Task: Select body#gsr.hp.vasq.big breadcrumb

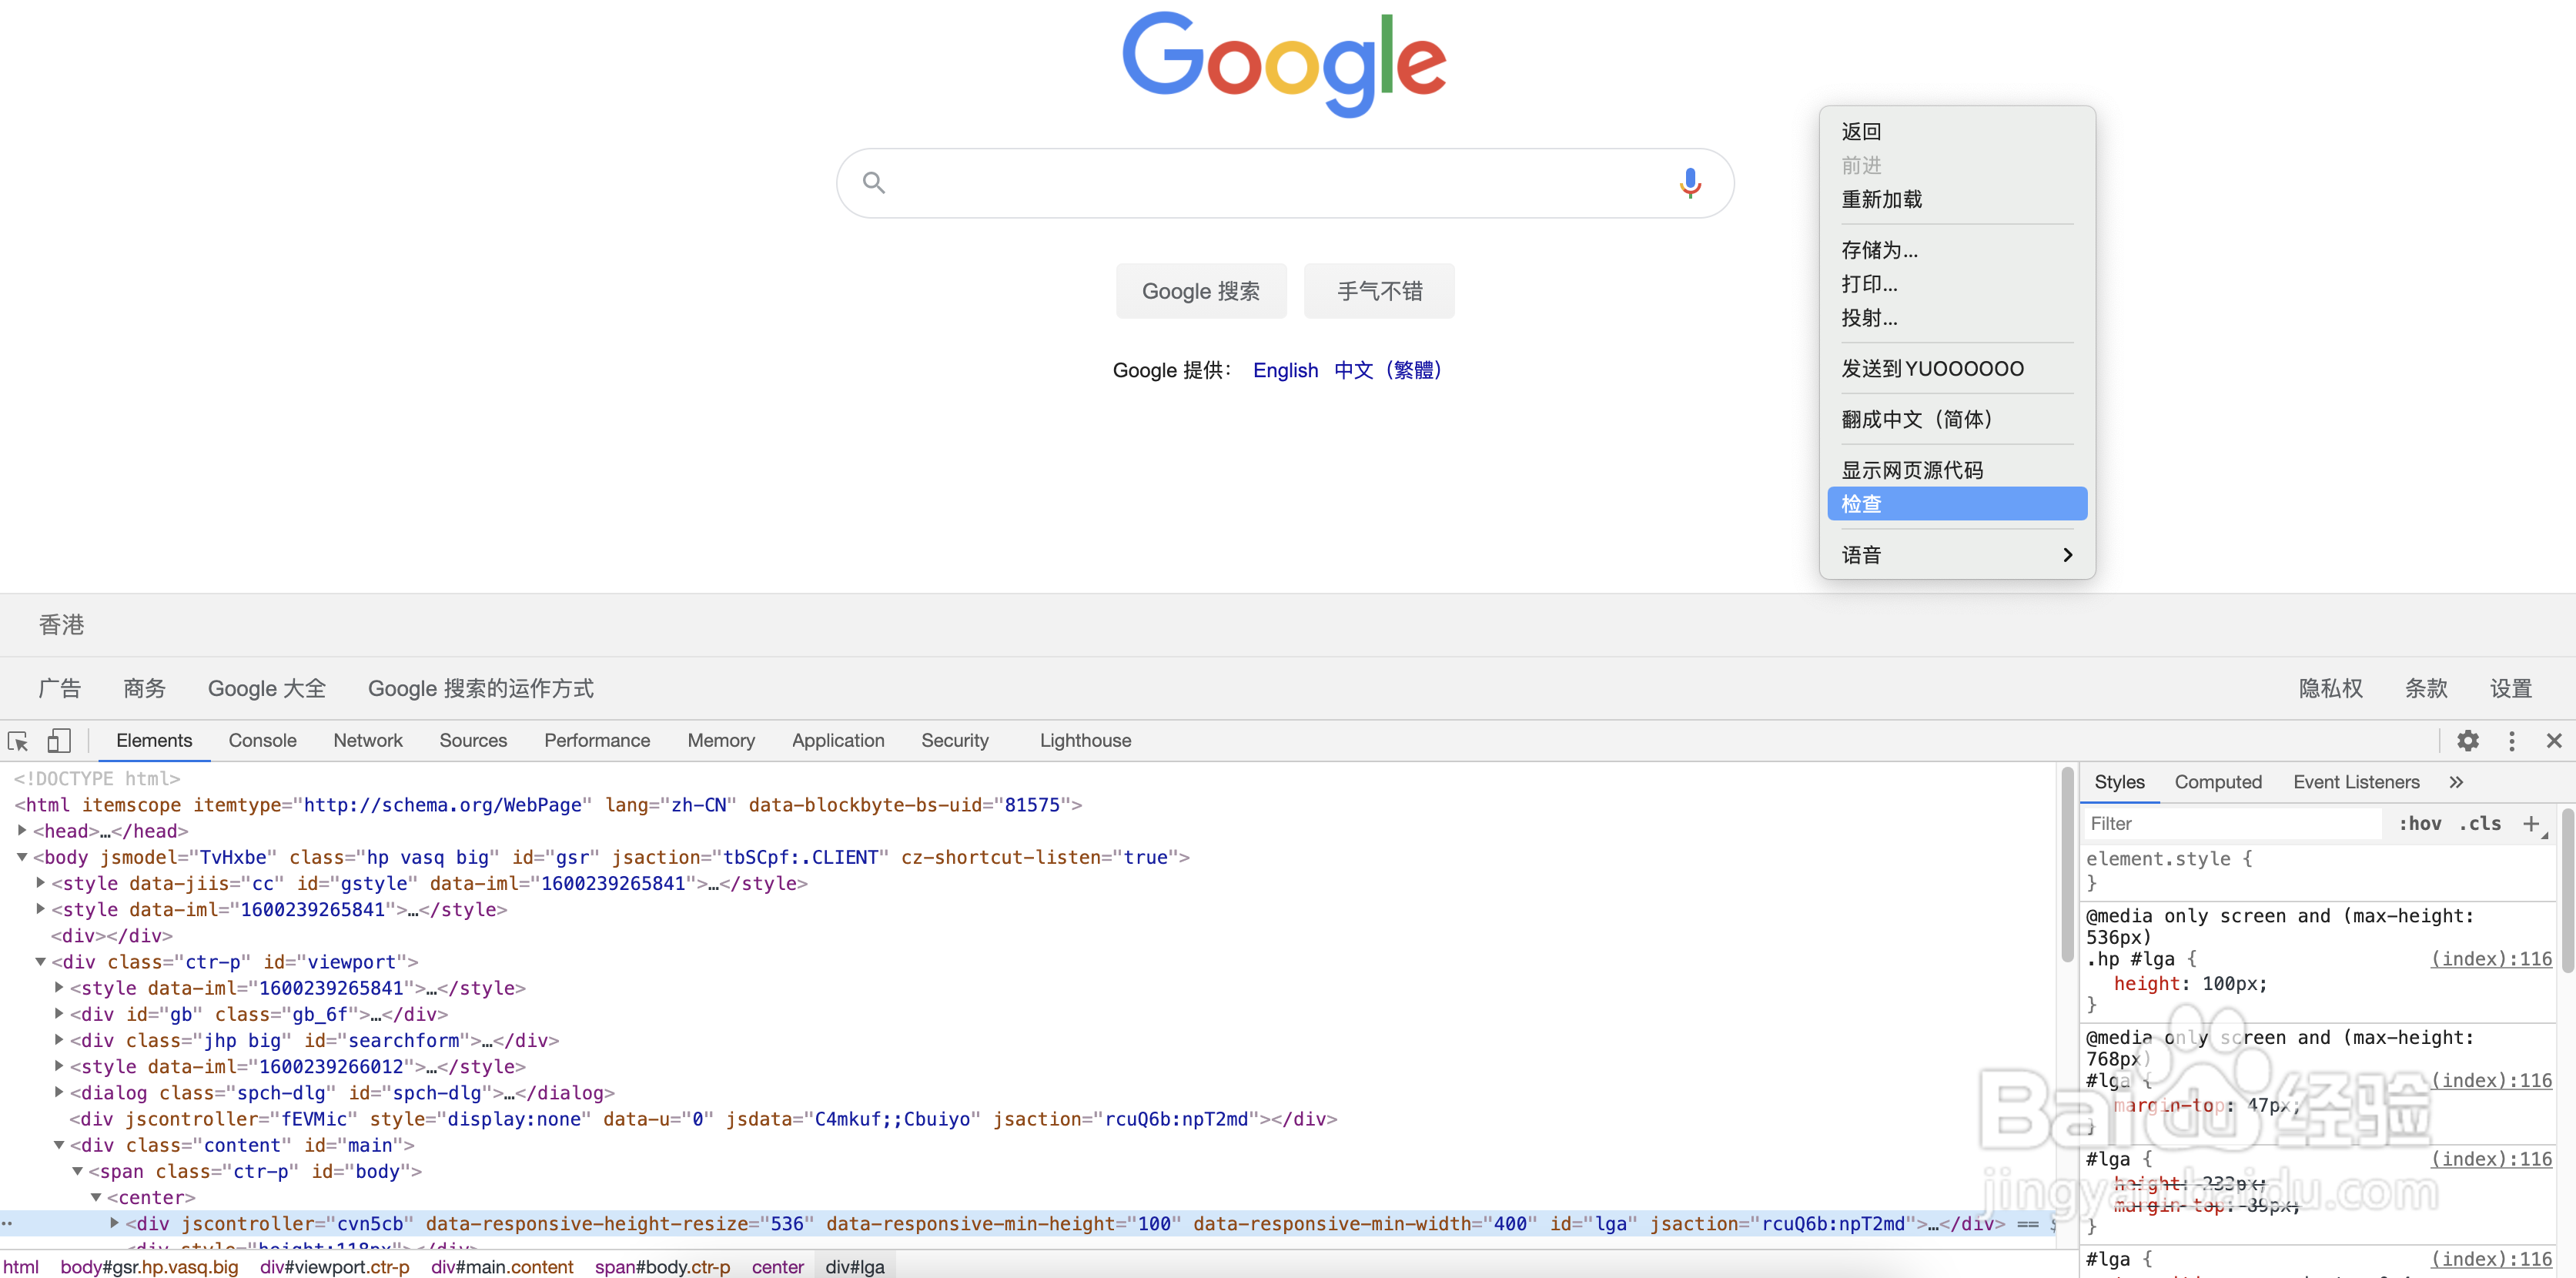Action: tap(149, 1267)
